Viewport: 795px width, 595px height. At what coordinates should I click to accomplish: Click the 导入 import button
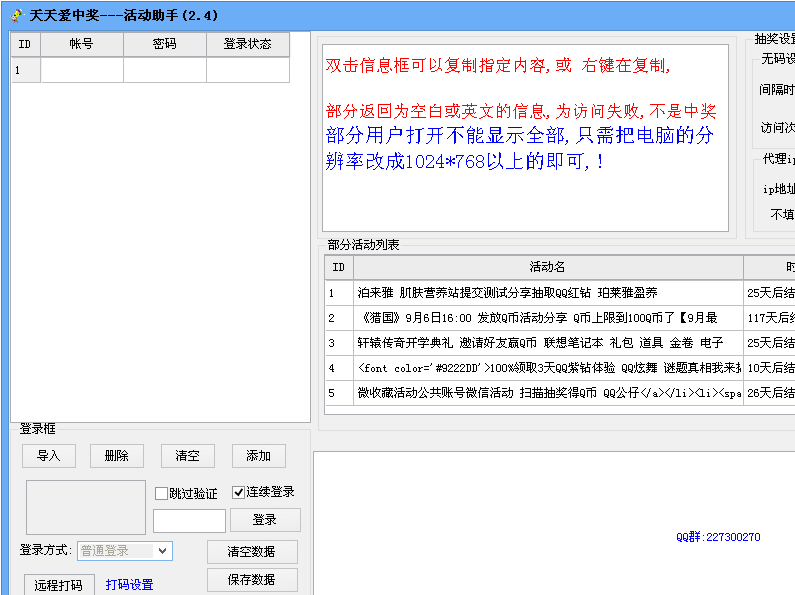(49, 456)
